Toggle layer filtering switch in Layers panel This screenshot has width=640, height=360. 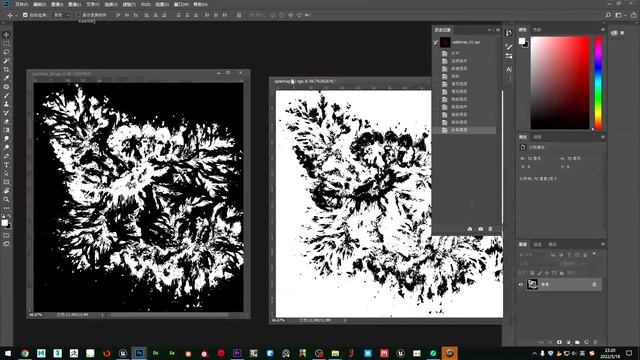(594, 254)
